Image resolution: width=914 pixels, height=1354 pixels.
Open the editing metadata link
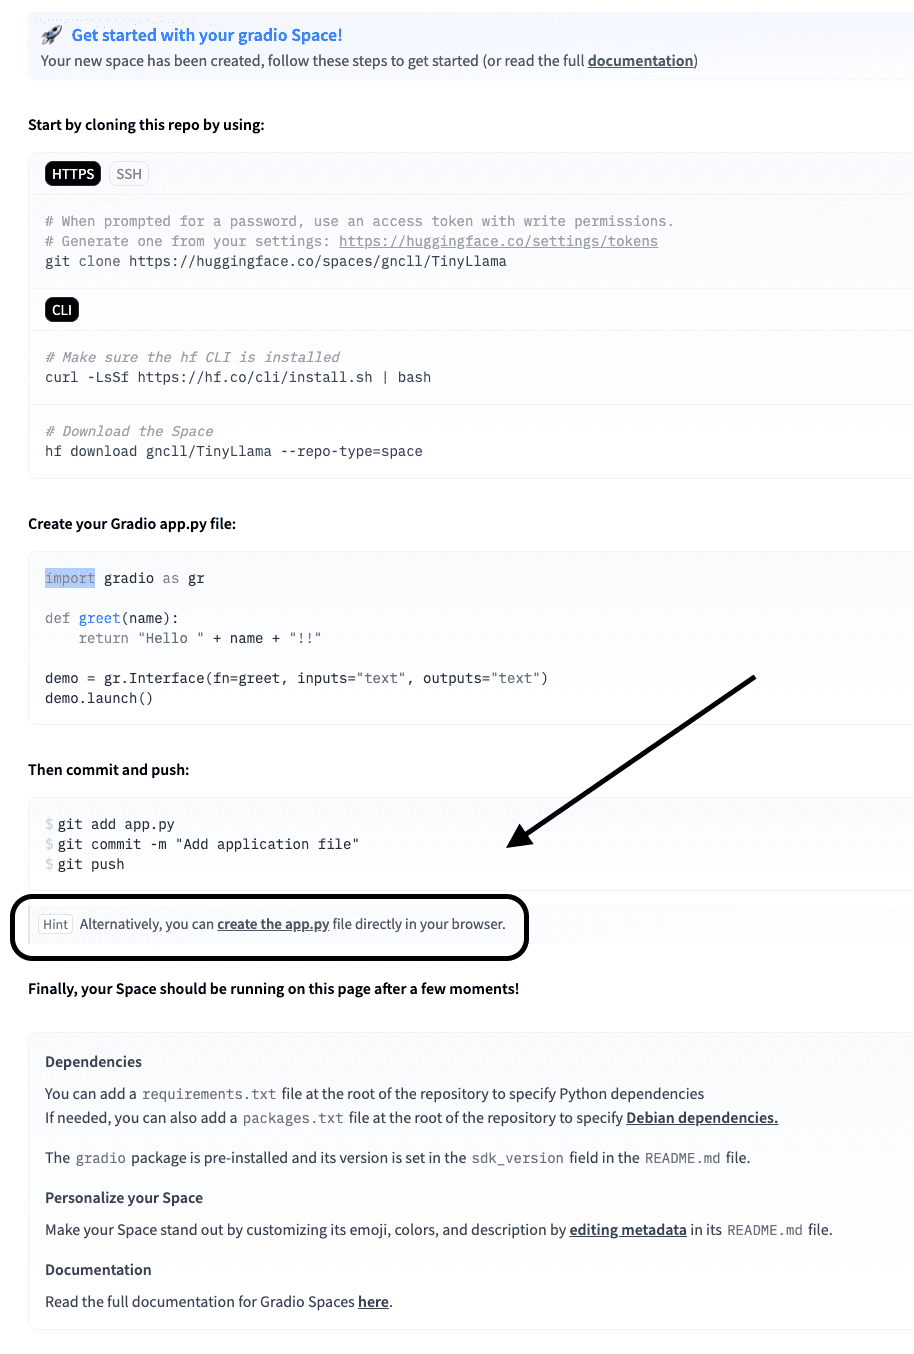pyautogui.click(x=627, y=1229)
